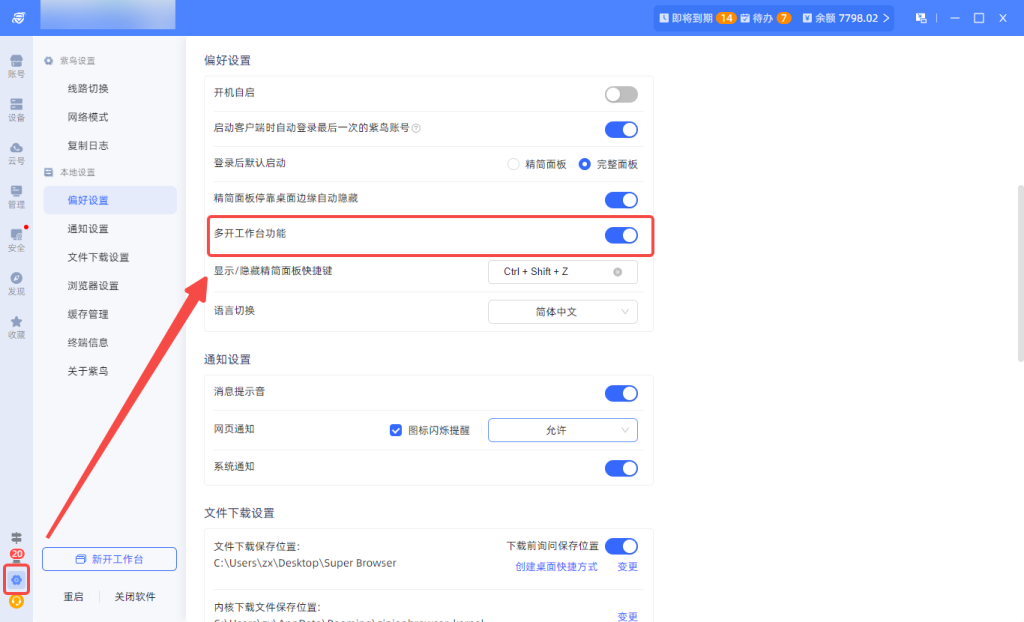Image resolution: width=1024 pixels, height=622 pixels.
Task: Open the 设备 (Devices) sidebar icon
Action: point(16,108)
